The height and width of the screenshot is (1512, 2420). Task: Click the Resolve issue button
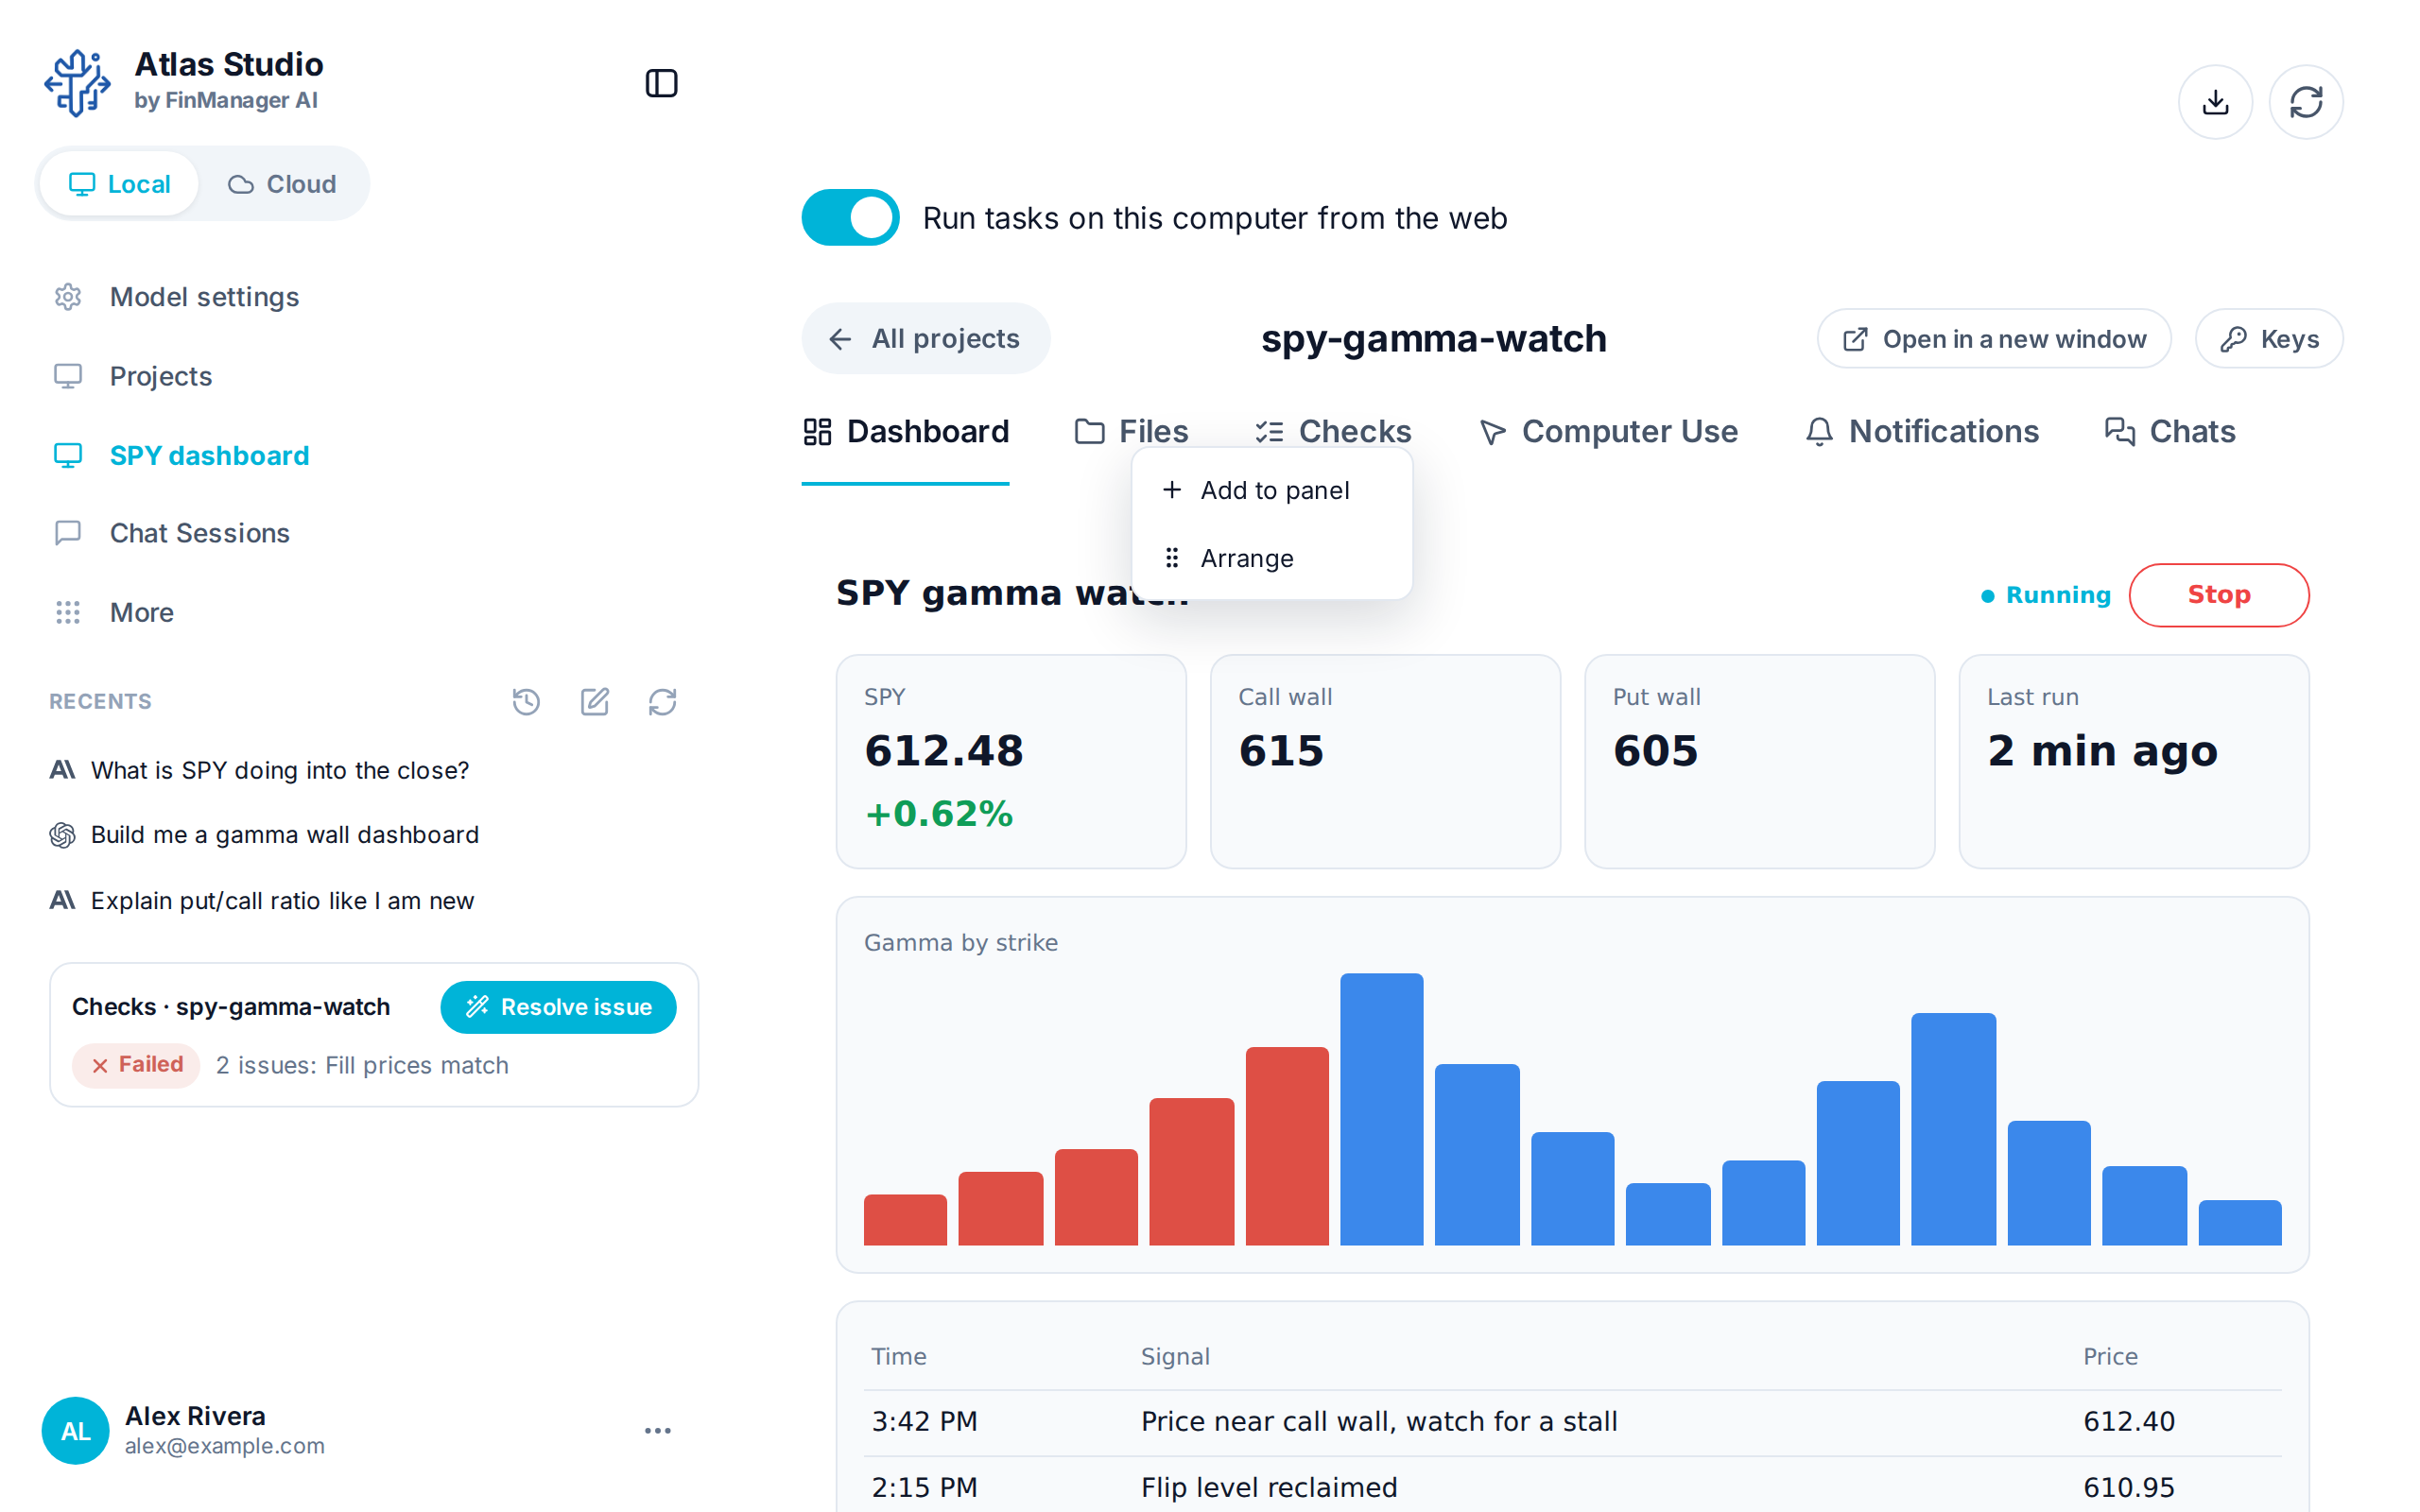(x=558, y=1007)
